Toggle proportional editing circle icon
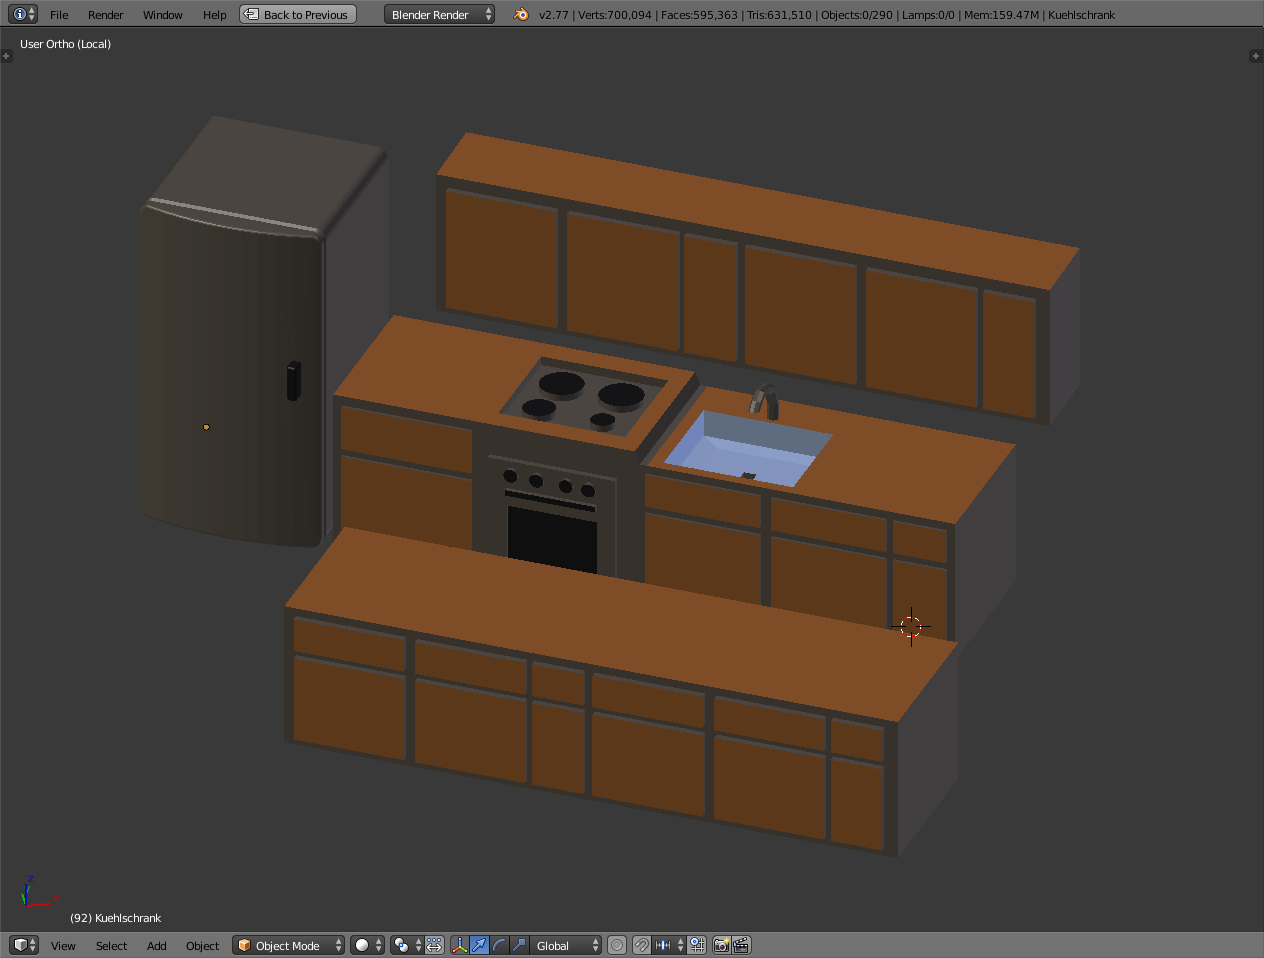The height and width of the screenshot is (958, 1264). (617, 945)
